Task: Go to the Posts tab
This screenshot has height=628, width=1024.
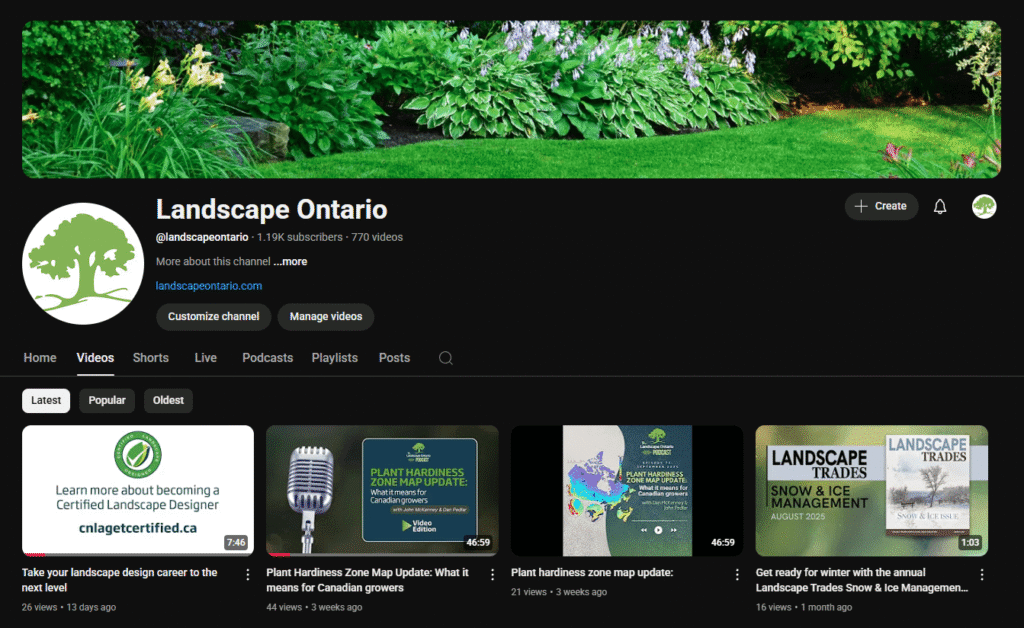Action: point(394,357)
